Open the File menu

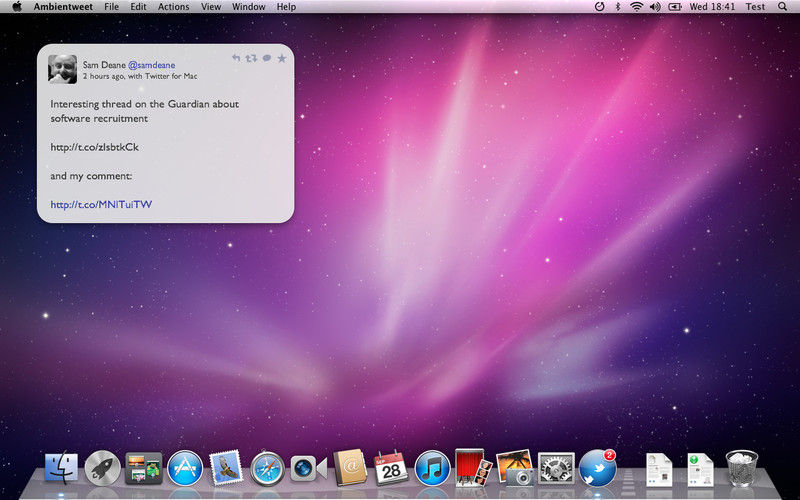pyautogui.click(x=111, y=7)
